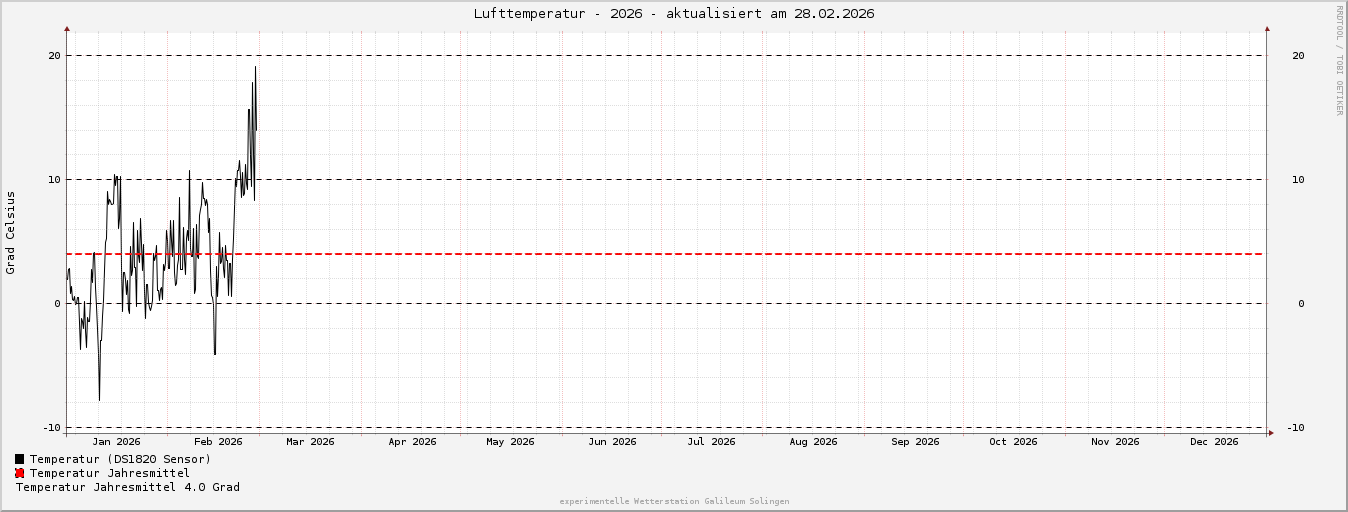Screen dimensions: 1348x512
Task: Click the experimentelle Wetterstation Galileum Solingen footer
Action: [674, 501]
